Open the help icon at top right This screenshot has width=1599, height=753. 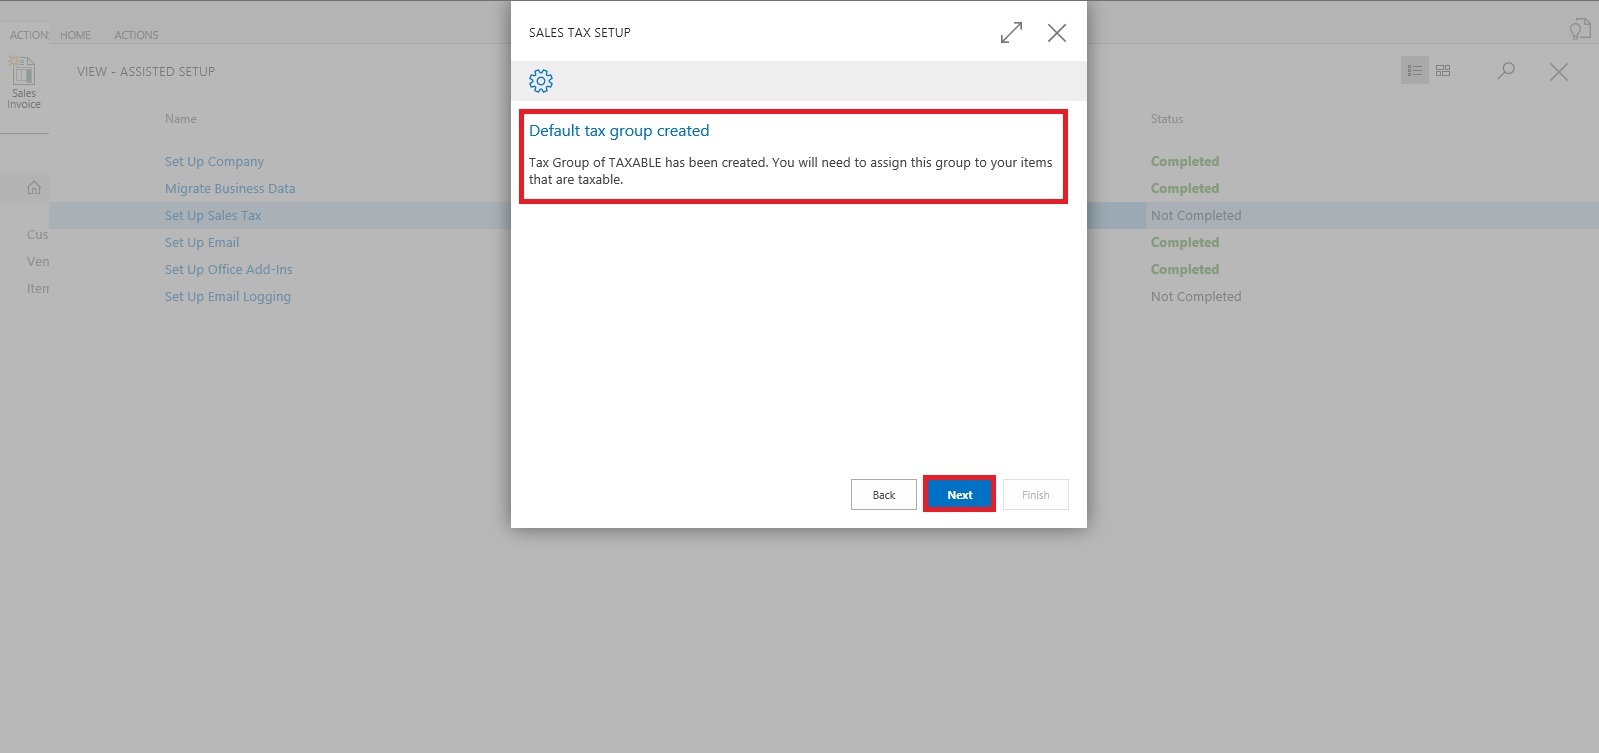(1579, 29)
